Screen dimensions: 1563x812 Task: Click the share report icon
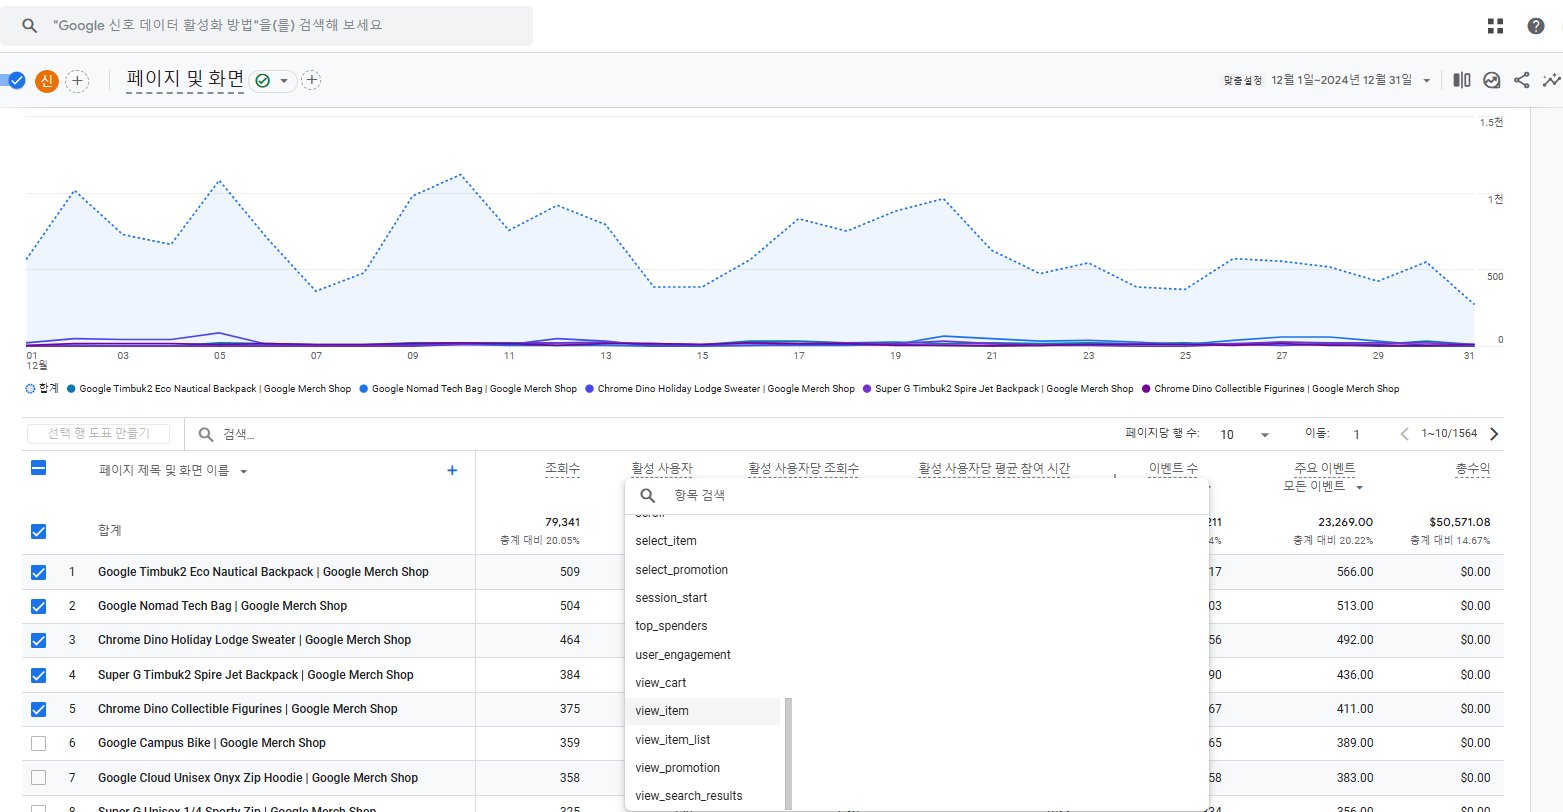[x=1521, y=80]
